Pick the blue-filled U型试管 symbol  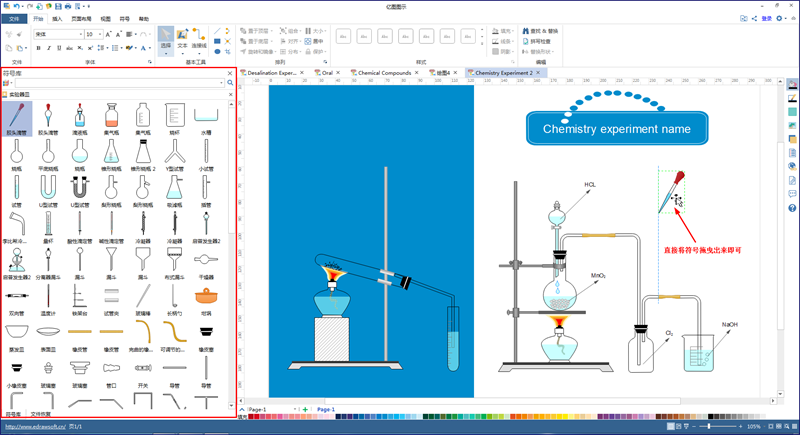tap(48, 187)
